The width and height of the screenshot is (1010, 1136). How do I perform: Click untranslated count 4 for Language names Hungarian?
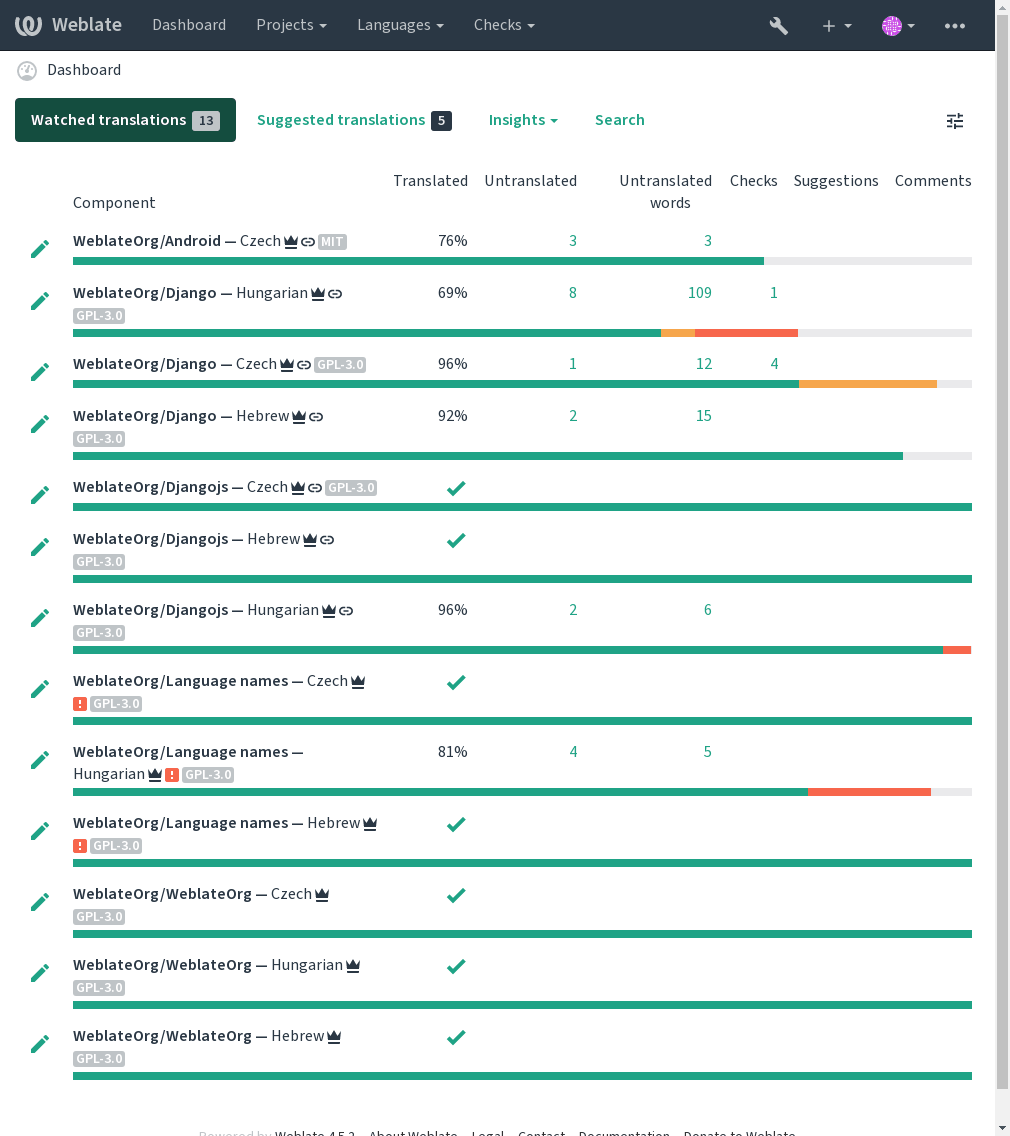click(573, 753)
